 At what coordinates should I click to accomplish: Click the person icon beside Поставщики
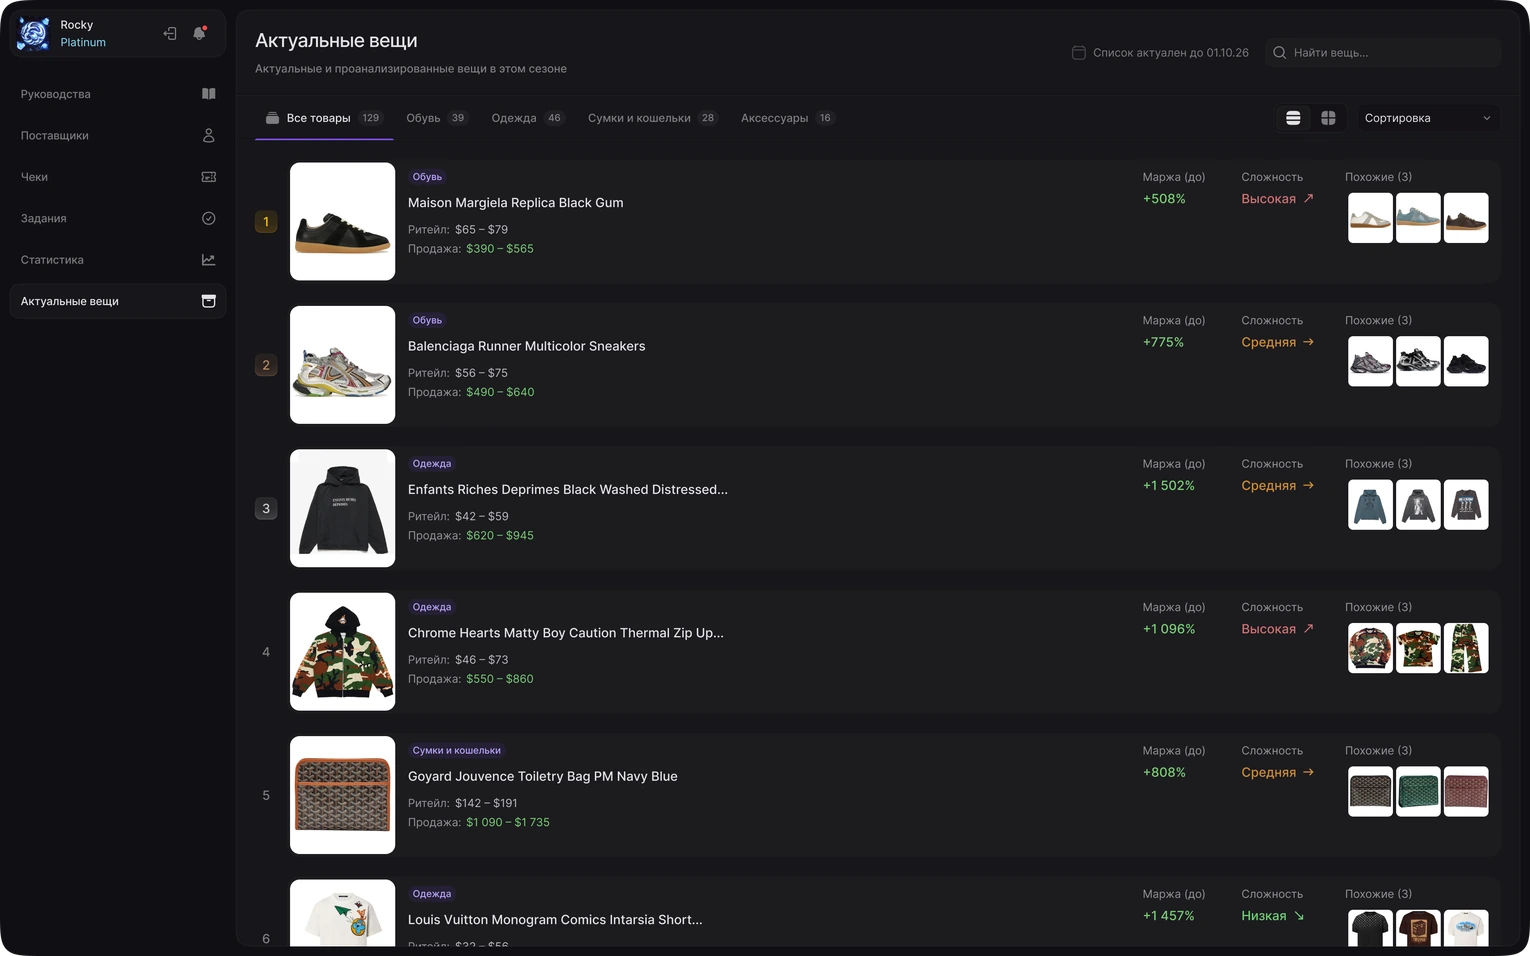point(208,135)
